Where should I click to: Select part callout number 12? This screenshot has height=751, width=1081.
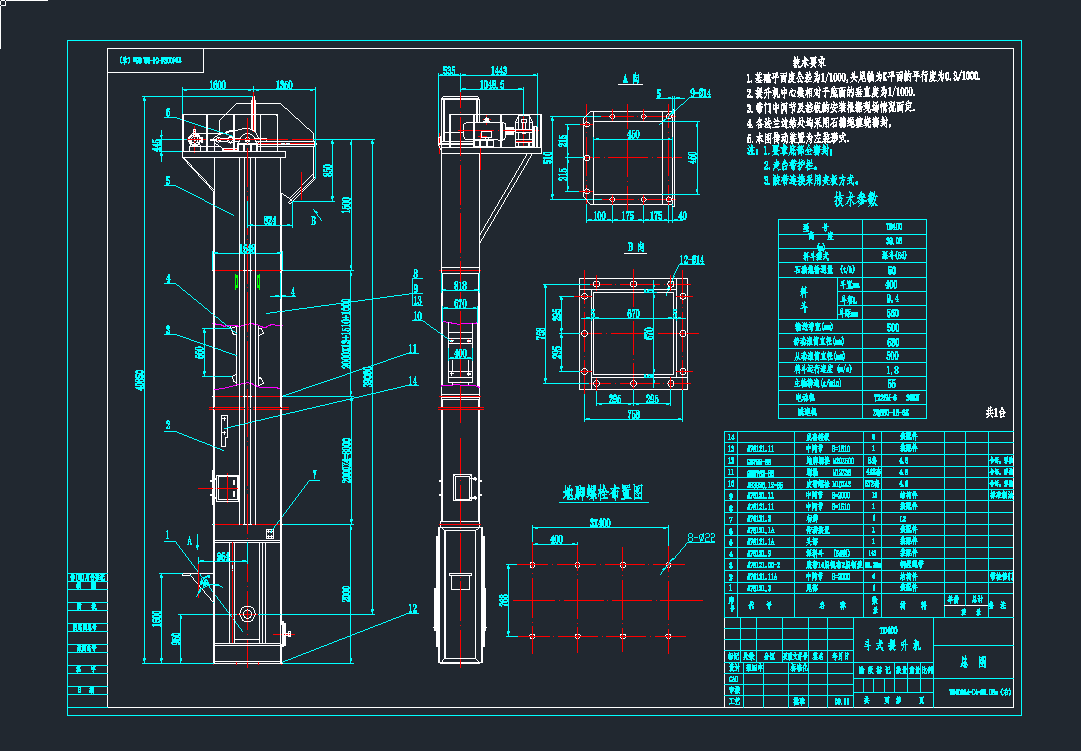[x=411, y=607]
